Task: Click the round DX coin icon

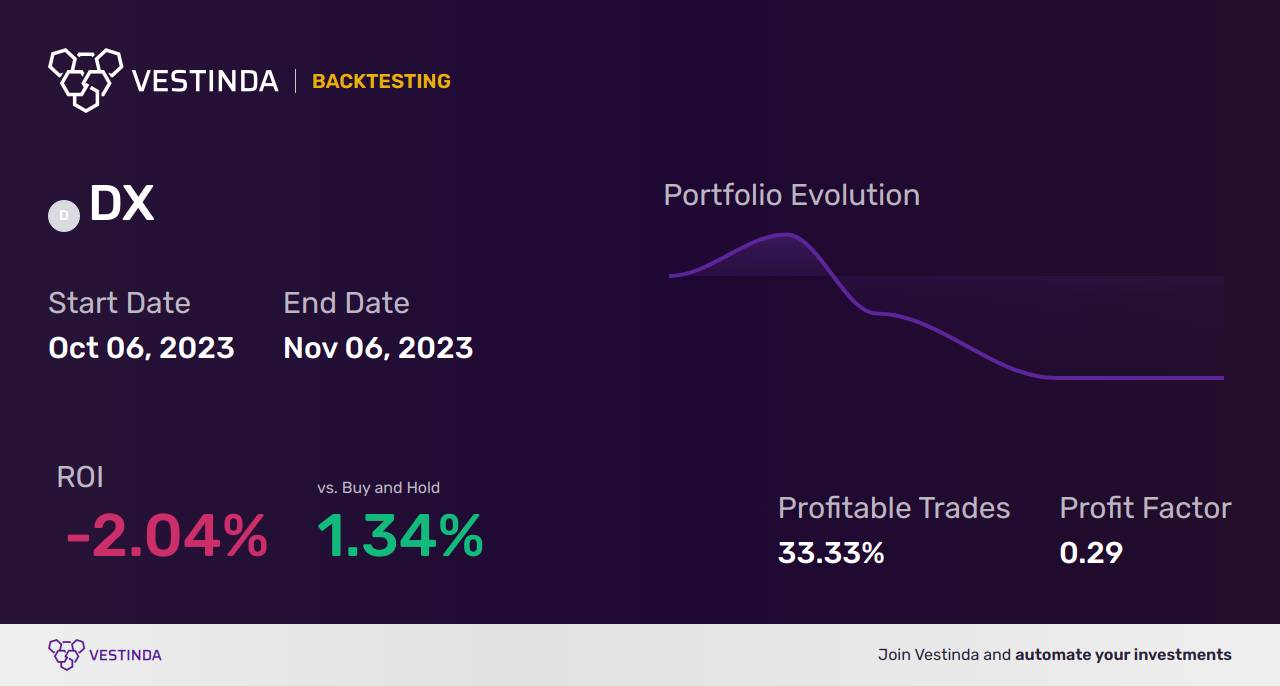Action: (64, 215)
